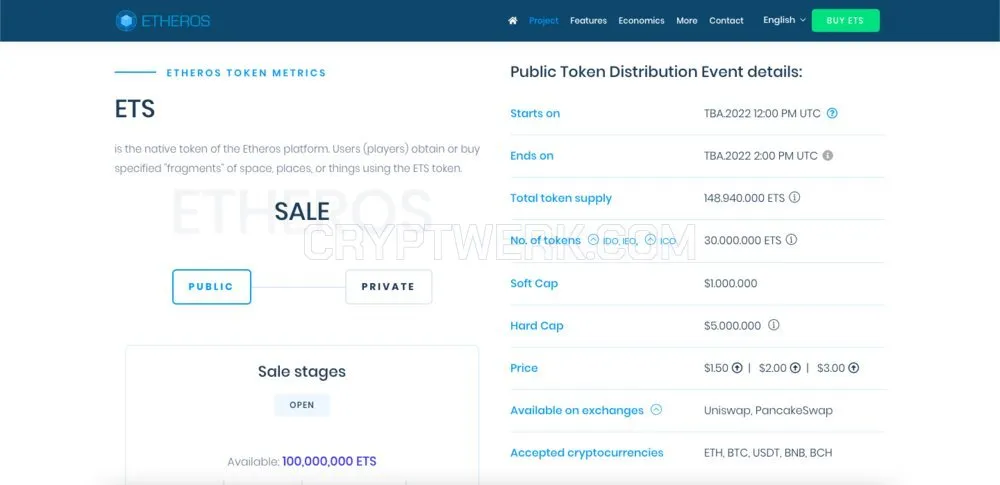
Task: Expand the Available on exchanges chevron
Action: click(656, 410)
